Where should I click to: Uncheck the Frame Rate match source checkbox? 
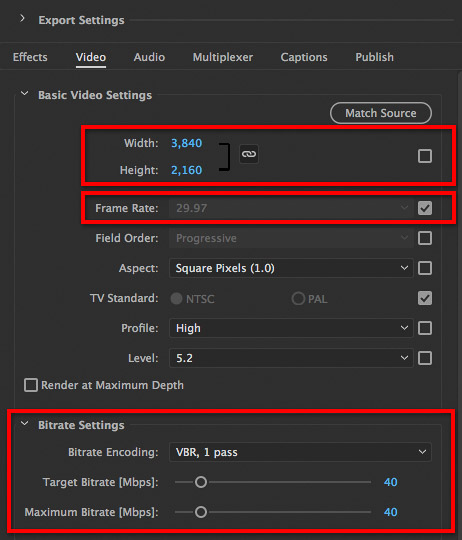click(425, 208)
